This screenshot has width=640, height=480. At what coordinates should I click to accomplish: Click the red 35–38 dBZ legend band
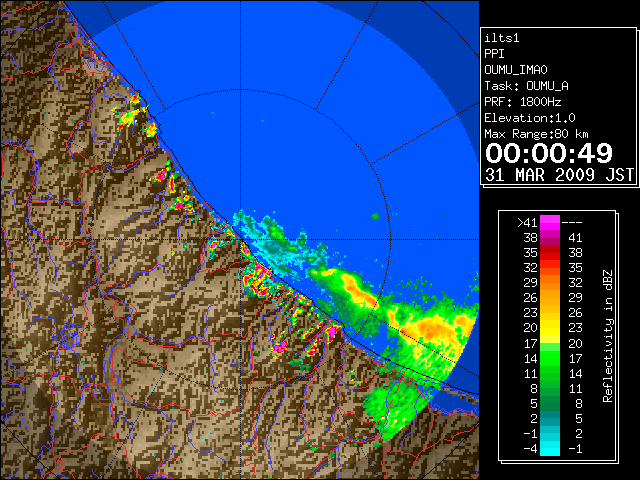[x=550, y=253]
